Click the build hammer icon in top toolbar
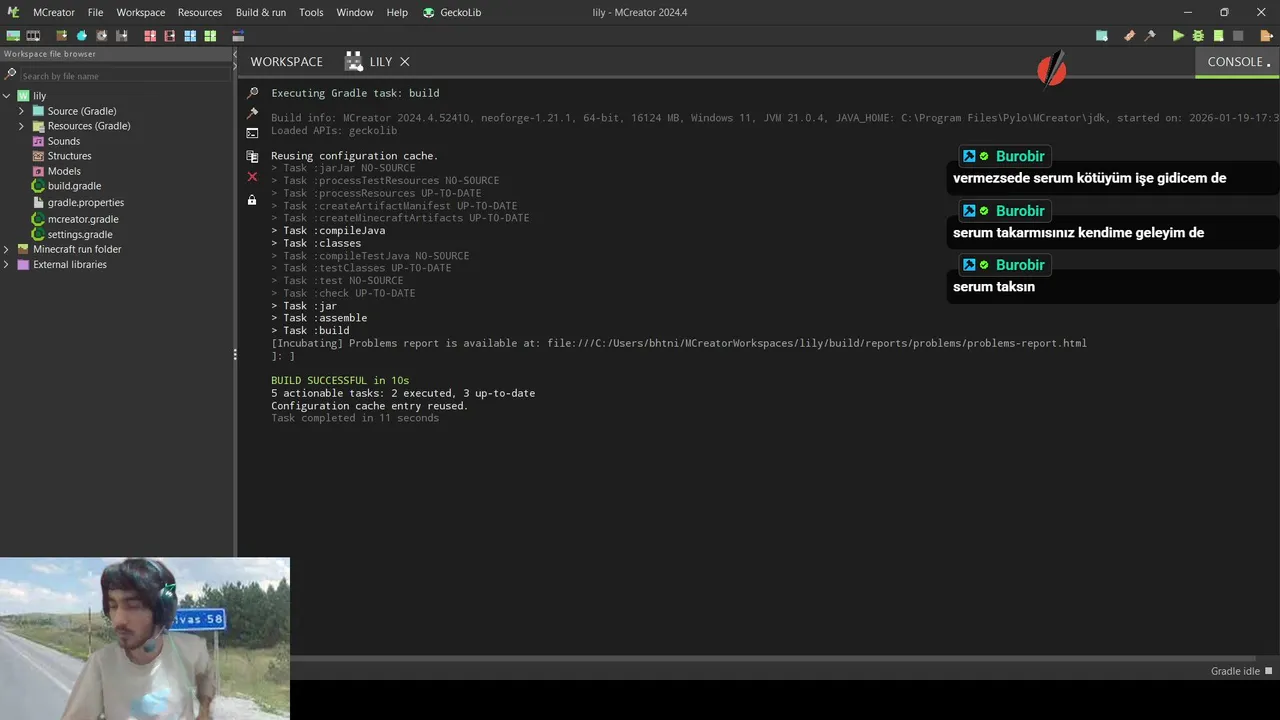The width and height of the screenshot is (1280, 720). point(1150,36)
